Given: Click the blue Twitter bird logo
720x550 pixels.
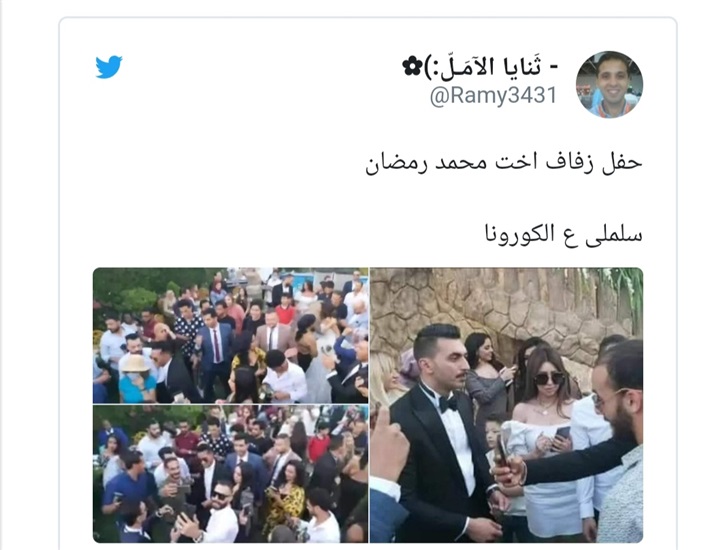Looking at the screenshot, I should tap(109, 67).
